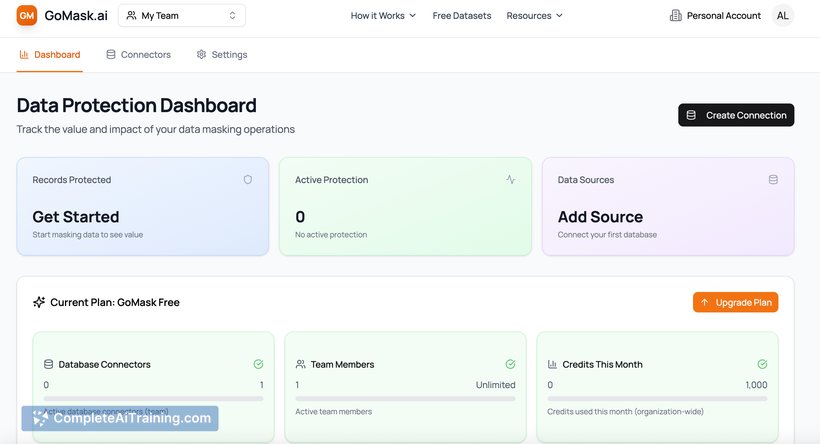Switch to the Connectors tab
820x444 pixels.
(138, 55)
